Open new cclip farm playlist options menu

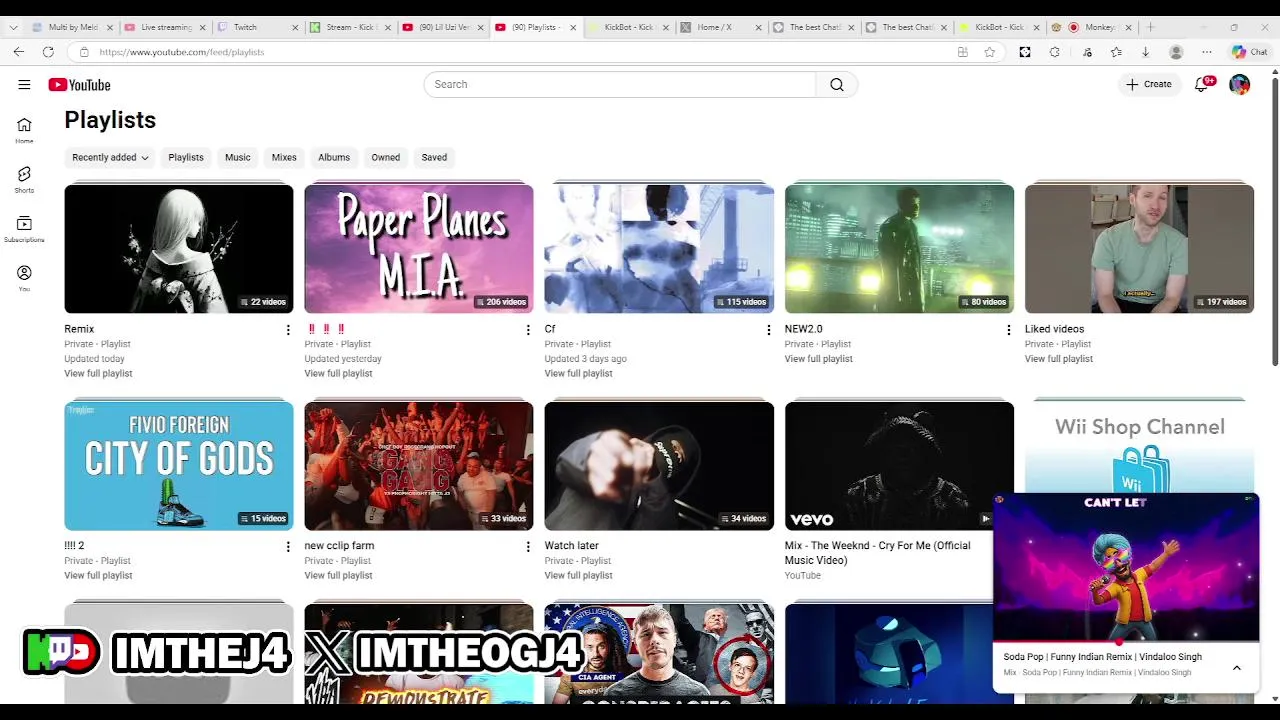[x=528, y=547]
